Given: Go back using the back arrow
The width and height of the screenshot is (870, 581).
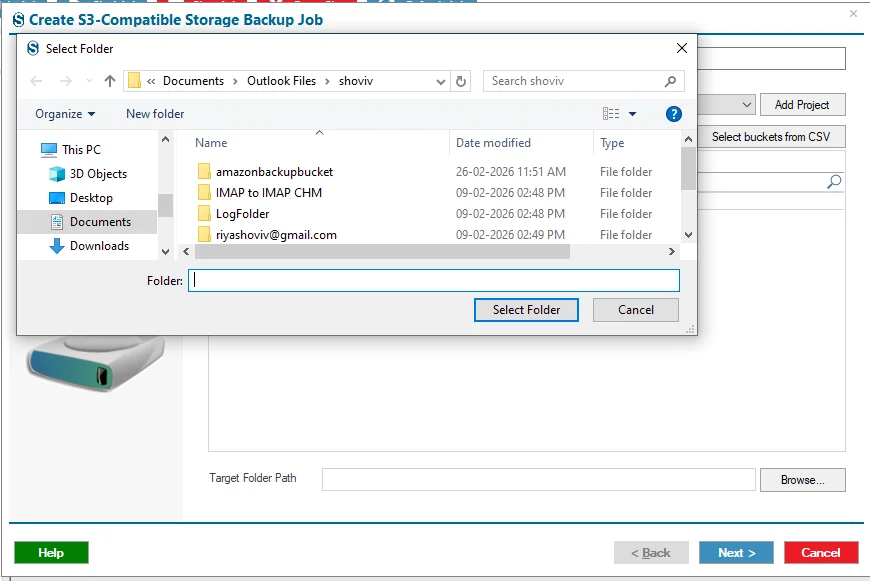Looking at the screenshot, I should click(x=37, y=81).
